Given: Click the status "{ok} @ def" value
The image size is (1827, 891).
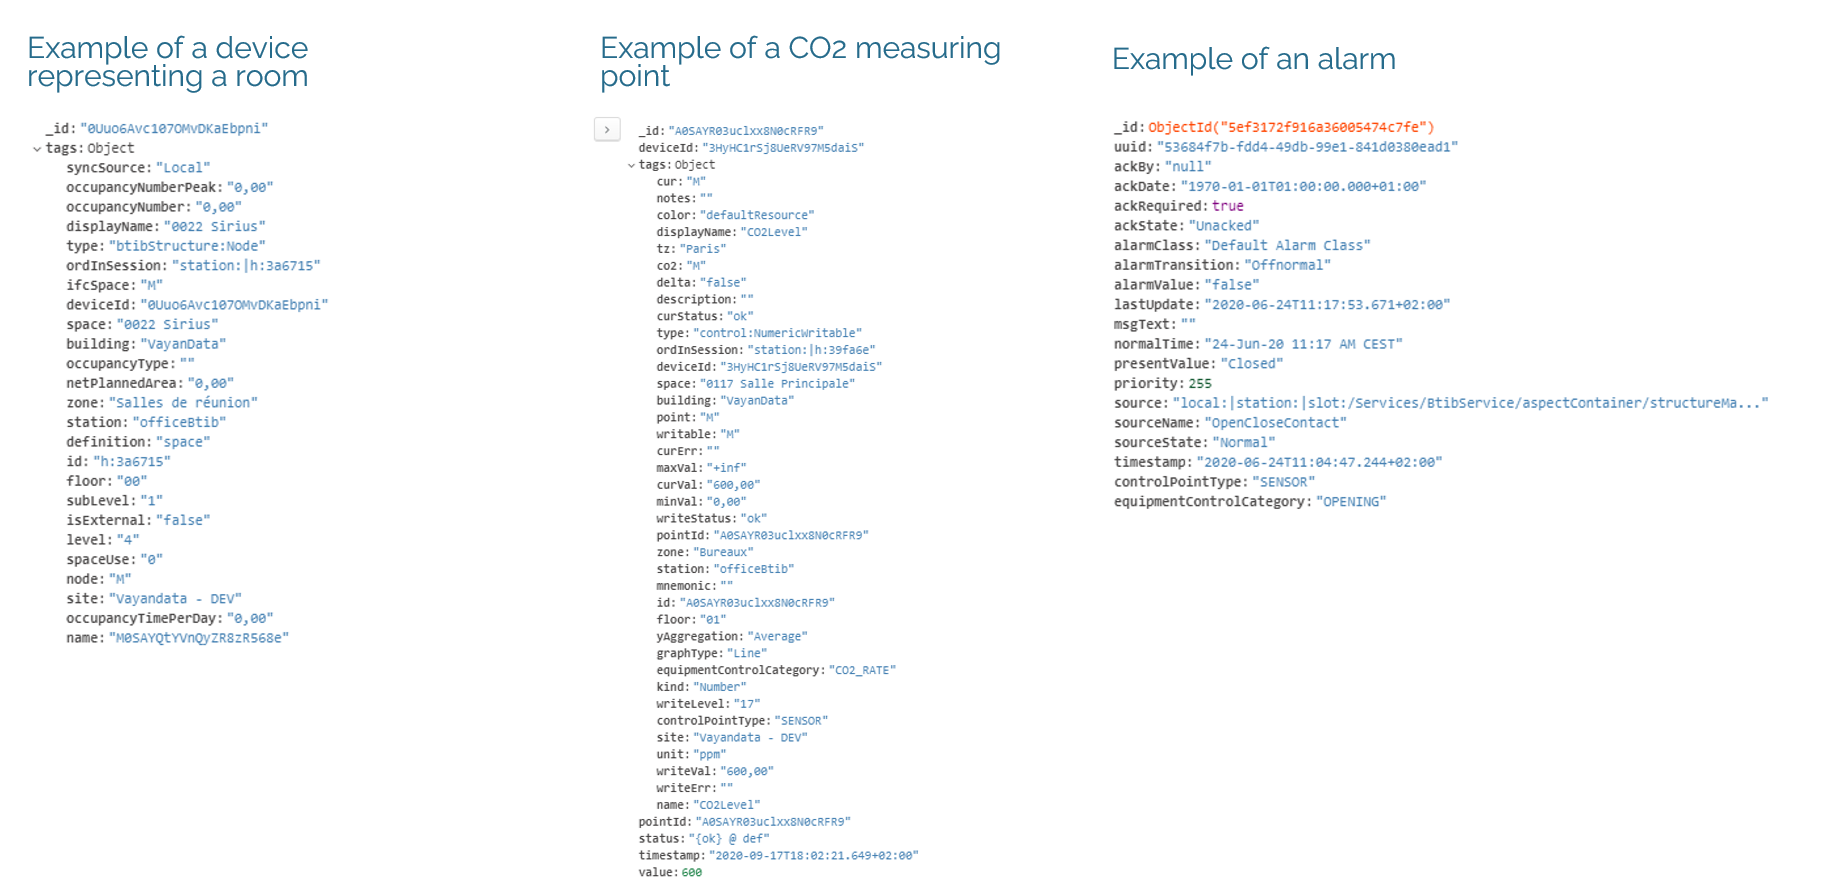Looking at the screenshot, I should [729, 839].
